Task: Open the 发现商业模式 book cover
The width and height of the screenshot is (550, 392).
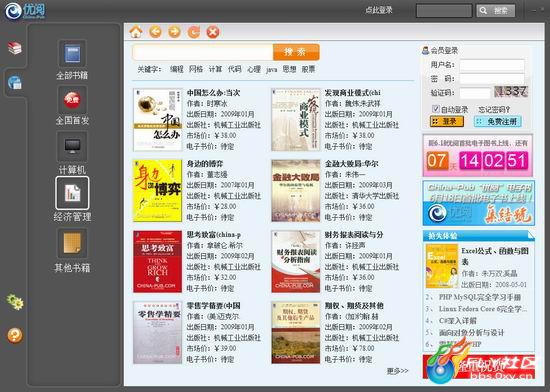Action: coord(296,120)
